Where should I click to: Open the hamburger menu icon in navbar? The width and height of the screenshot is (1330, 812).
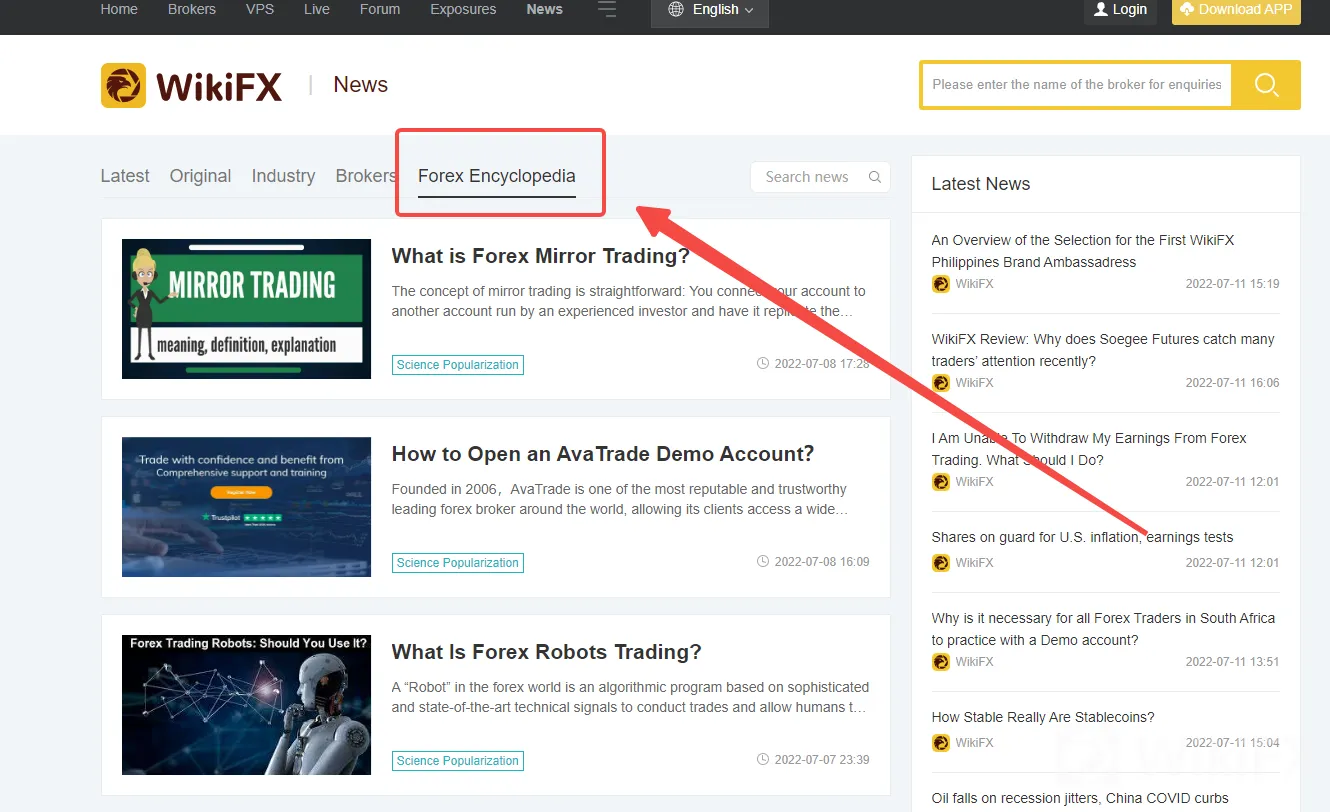607,10
